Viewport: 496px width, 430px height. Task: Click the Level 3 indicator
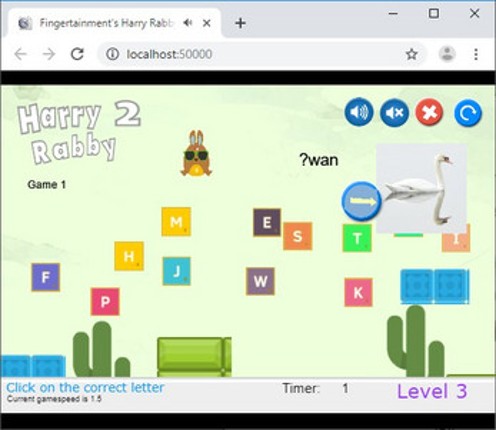432,391
